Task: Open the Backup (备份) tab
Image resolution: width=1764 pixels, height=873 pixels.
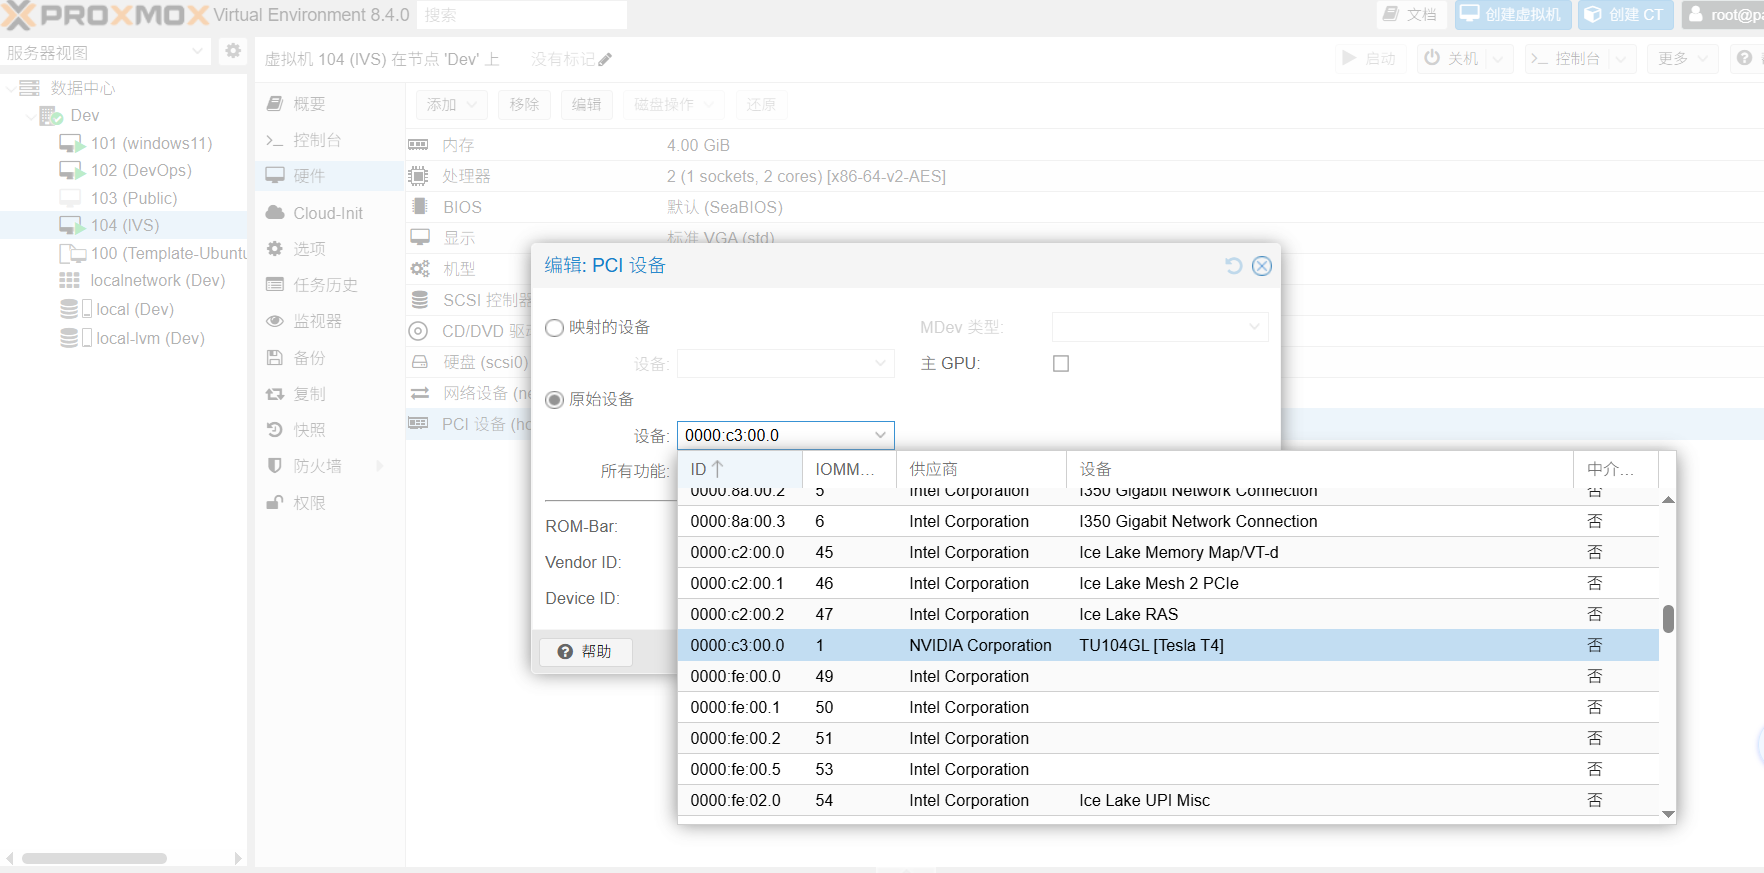Action: (x=328, y=358)
